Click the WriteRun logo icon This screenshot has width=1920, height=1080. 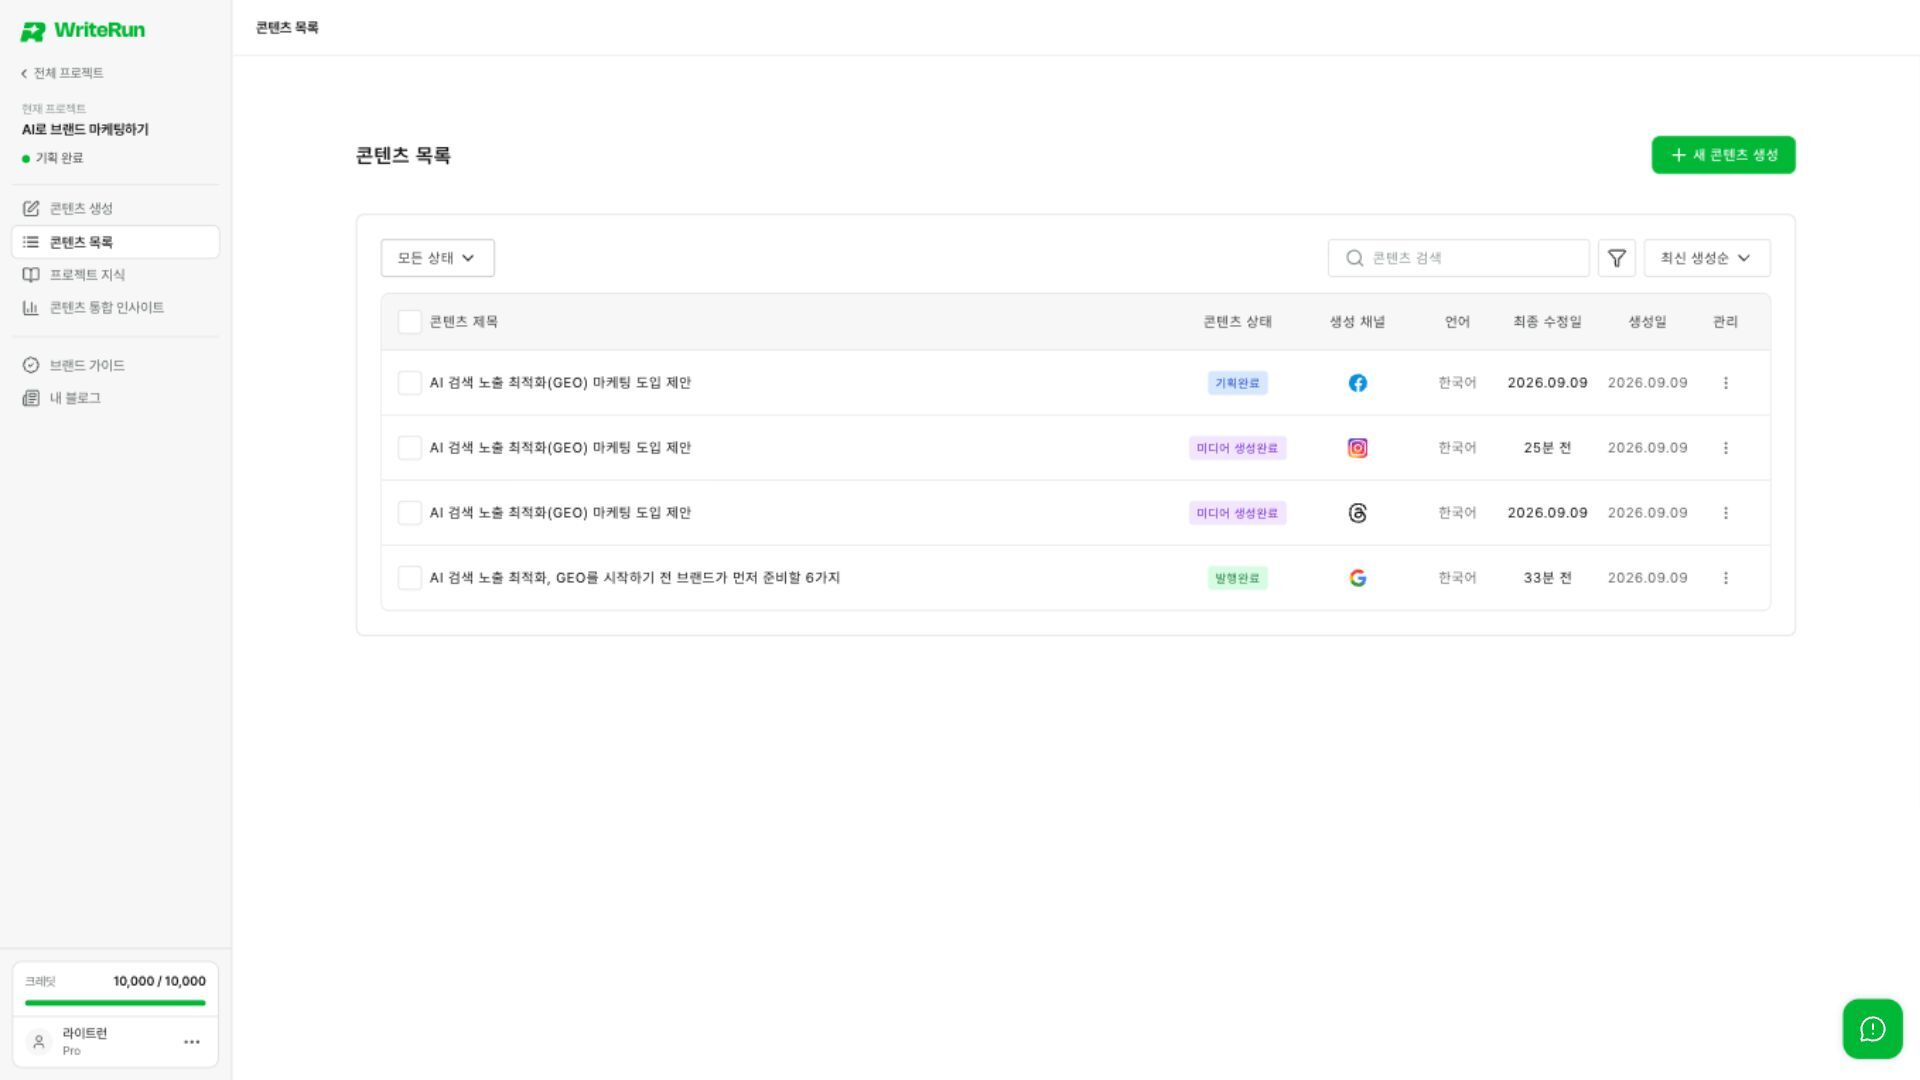pos(33,32)
